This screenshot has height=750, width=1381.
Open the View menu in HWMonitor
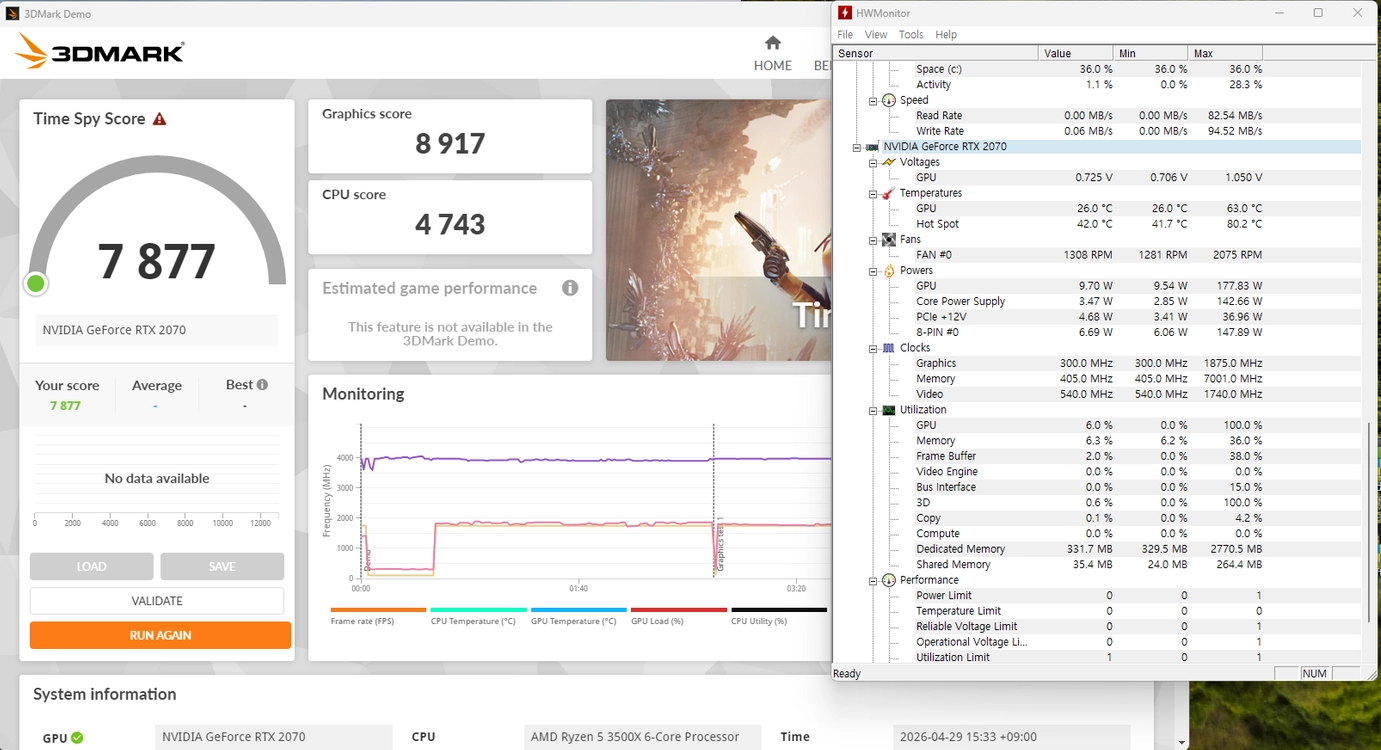point(876,35)
